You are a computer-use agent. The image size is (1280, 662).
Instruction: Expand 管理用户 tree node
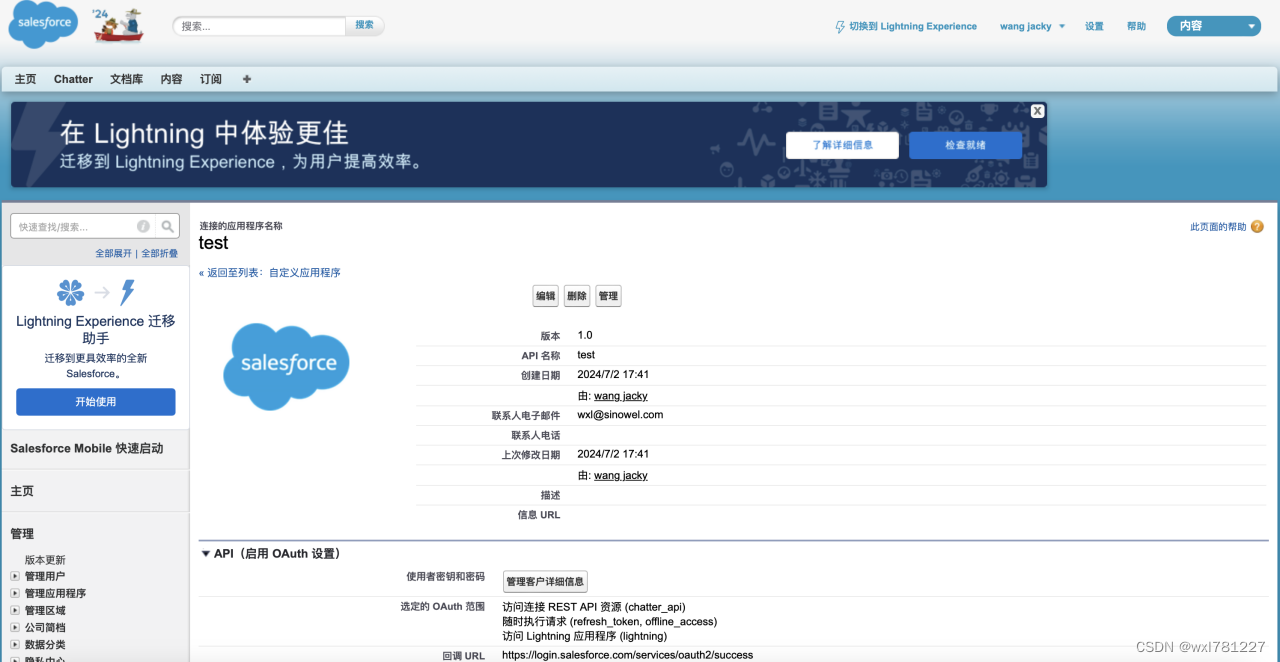(15, 576)
